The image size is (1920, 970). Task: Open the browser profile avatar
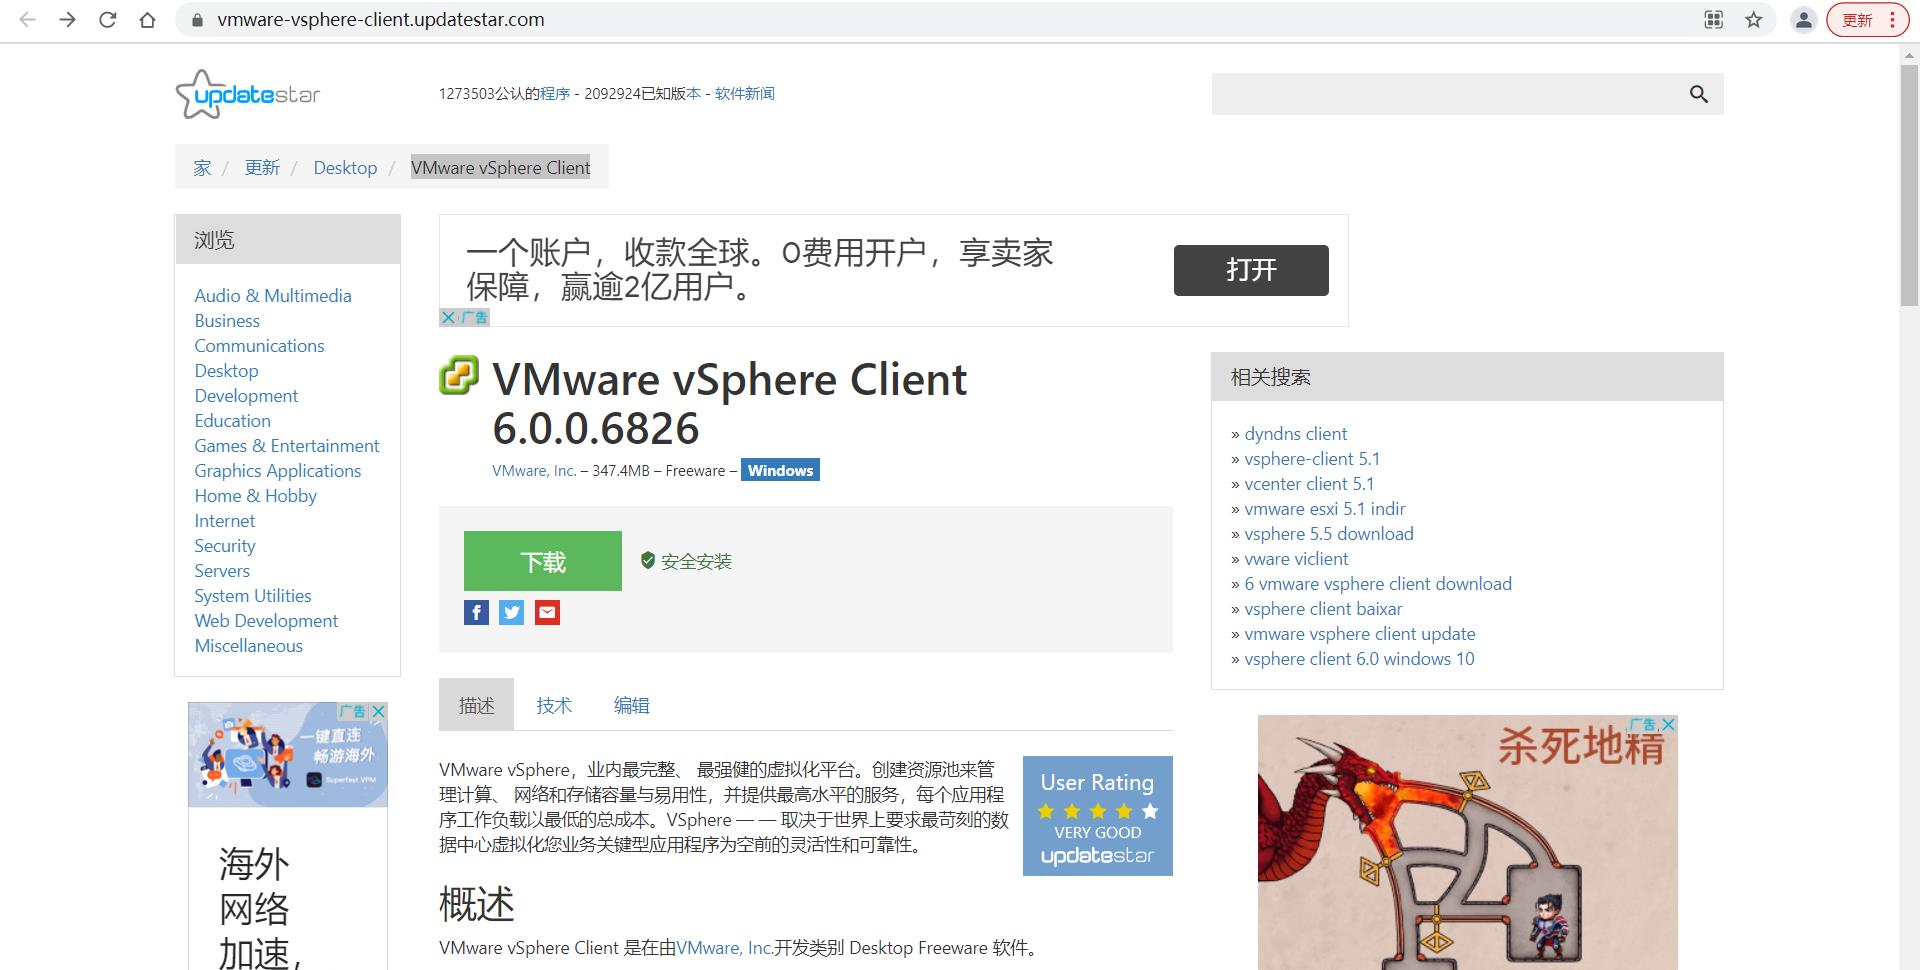click(1803, 20)
